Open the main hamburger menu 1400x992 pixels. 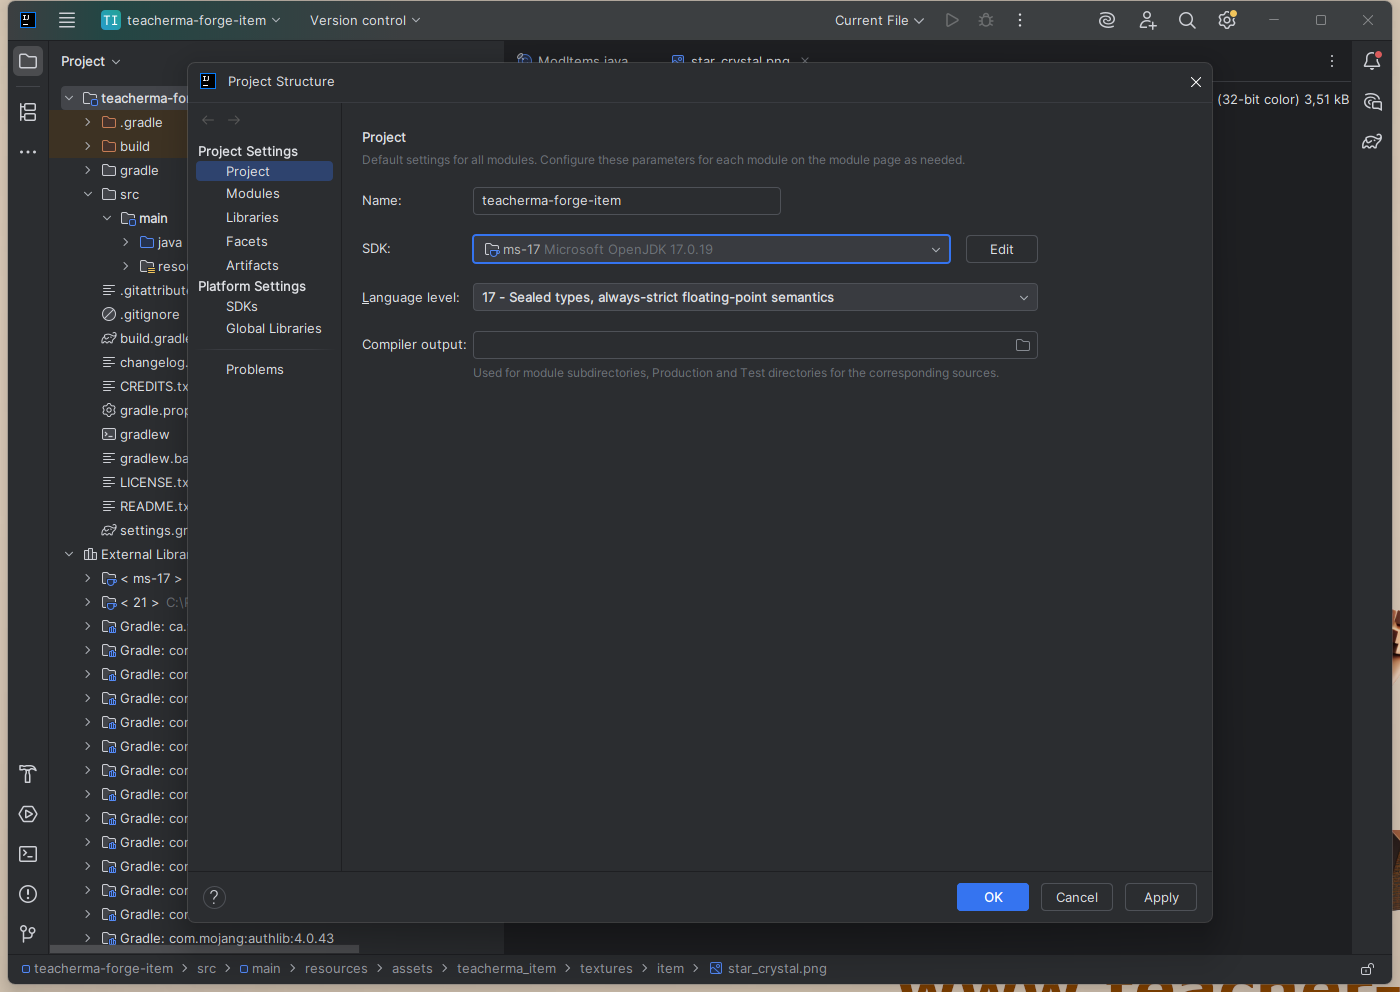pos(67,20)
